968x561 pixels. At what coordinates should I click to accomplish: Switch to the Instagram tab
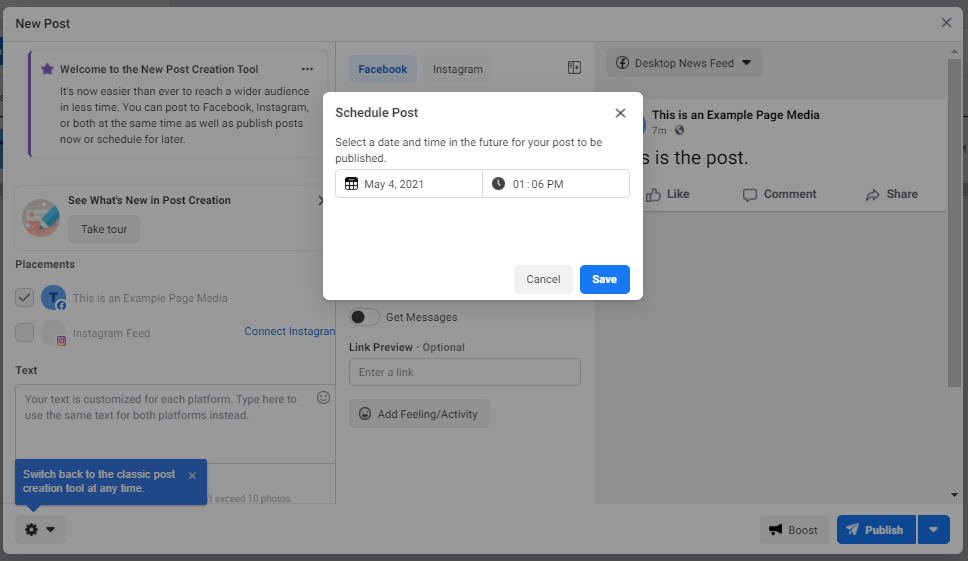(457, 69)
